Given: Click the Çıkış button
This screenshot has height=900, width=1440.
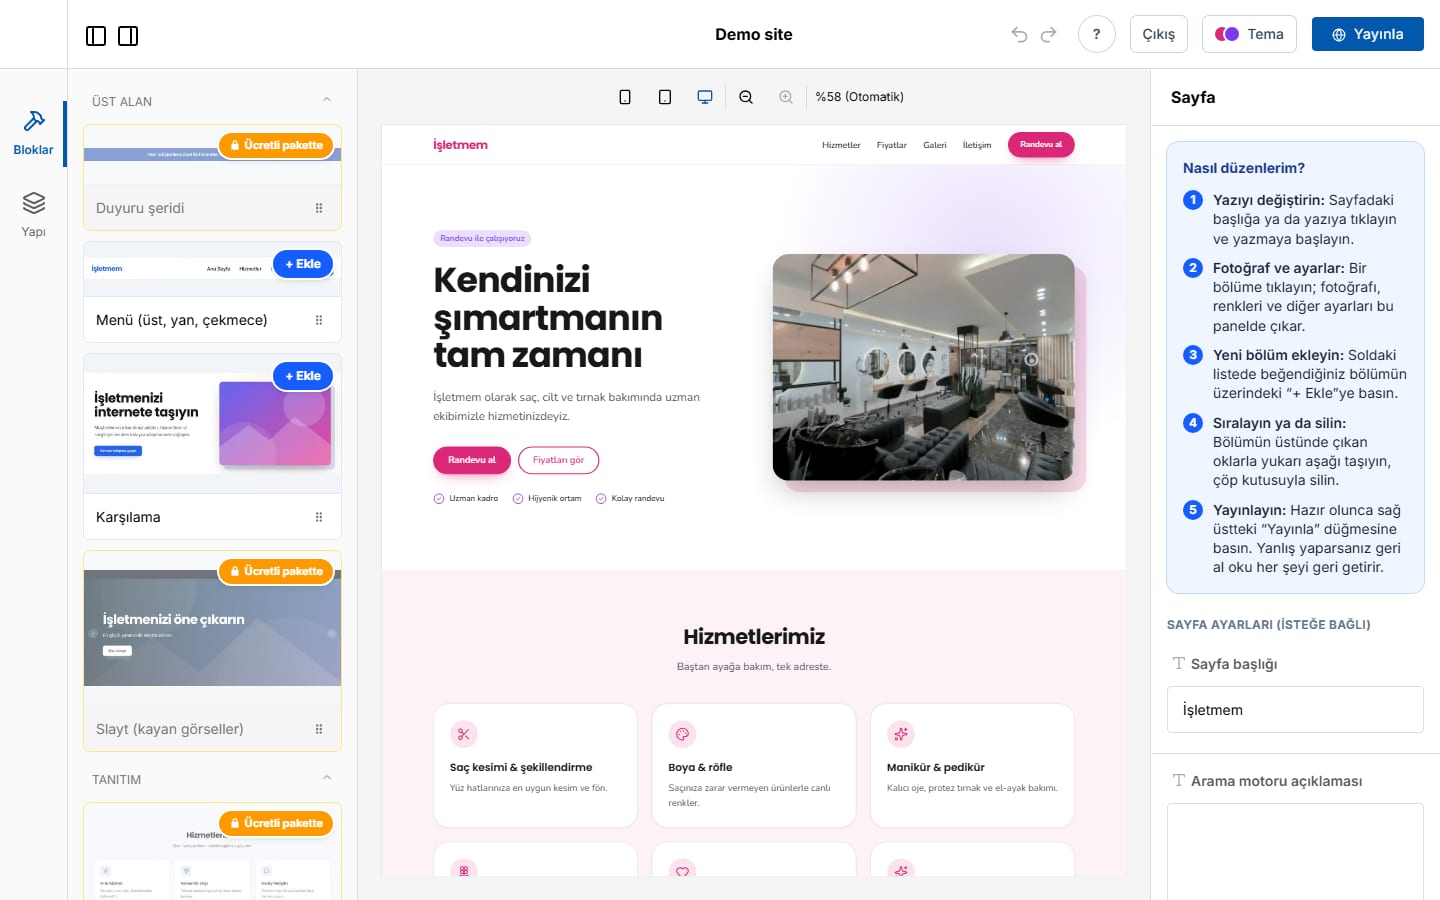Looking at the screenshot, I should 1159,34.
